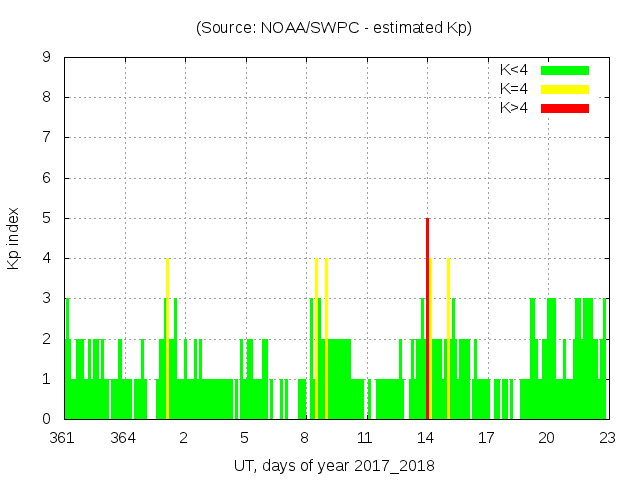Screen dimensions: 640x480
Task: Click the 'UT, days of year 2017_2018' axis title
Action: click(334, 466)
